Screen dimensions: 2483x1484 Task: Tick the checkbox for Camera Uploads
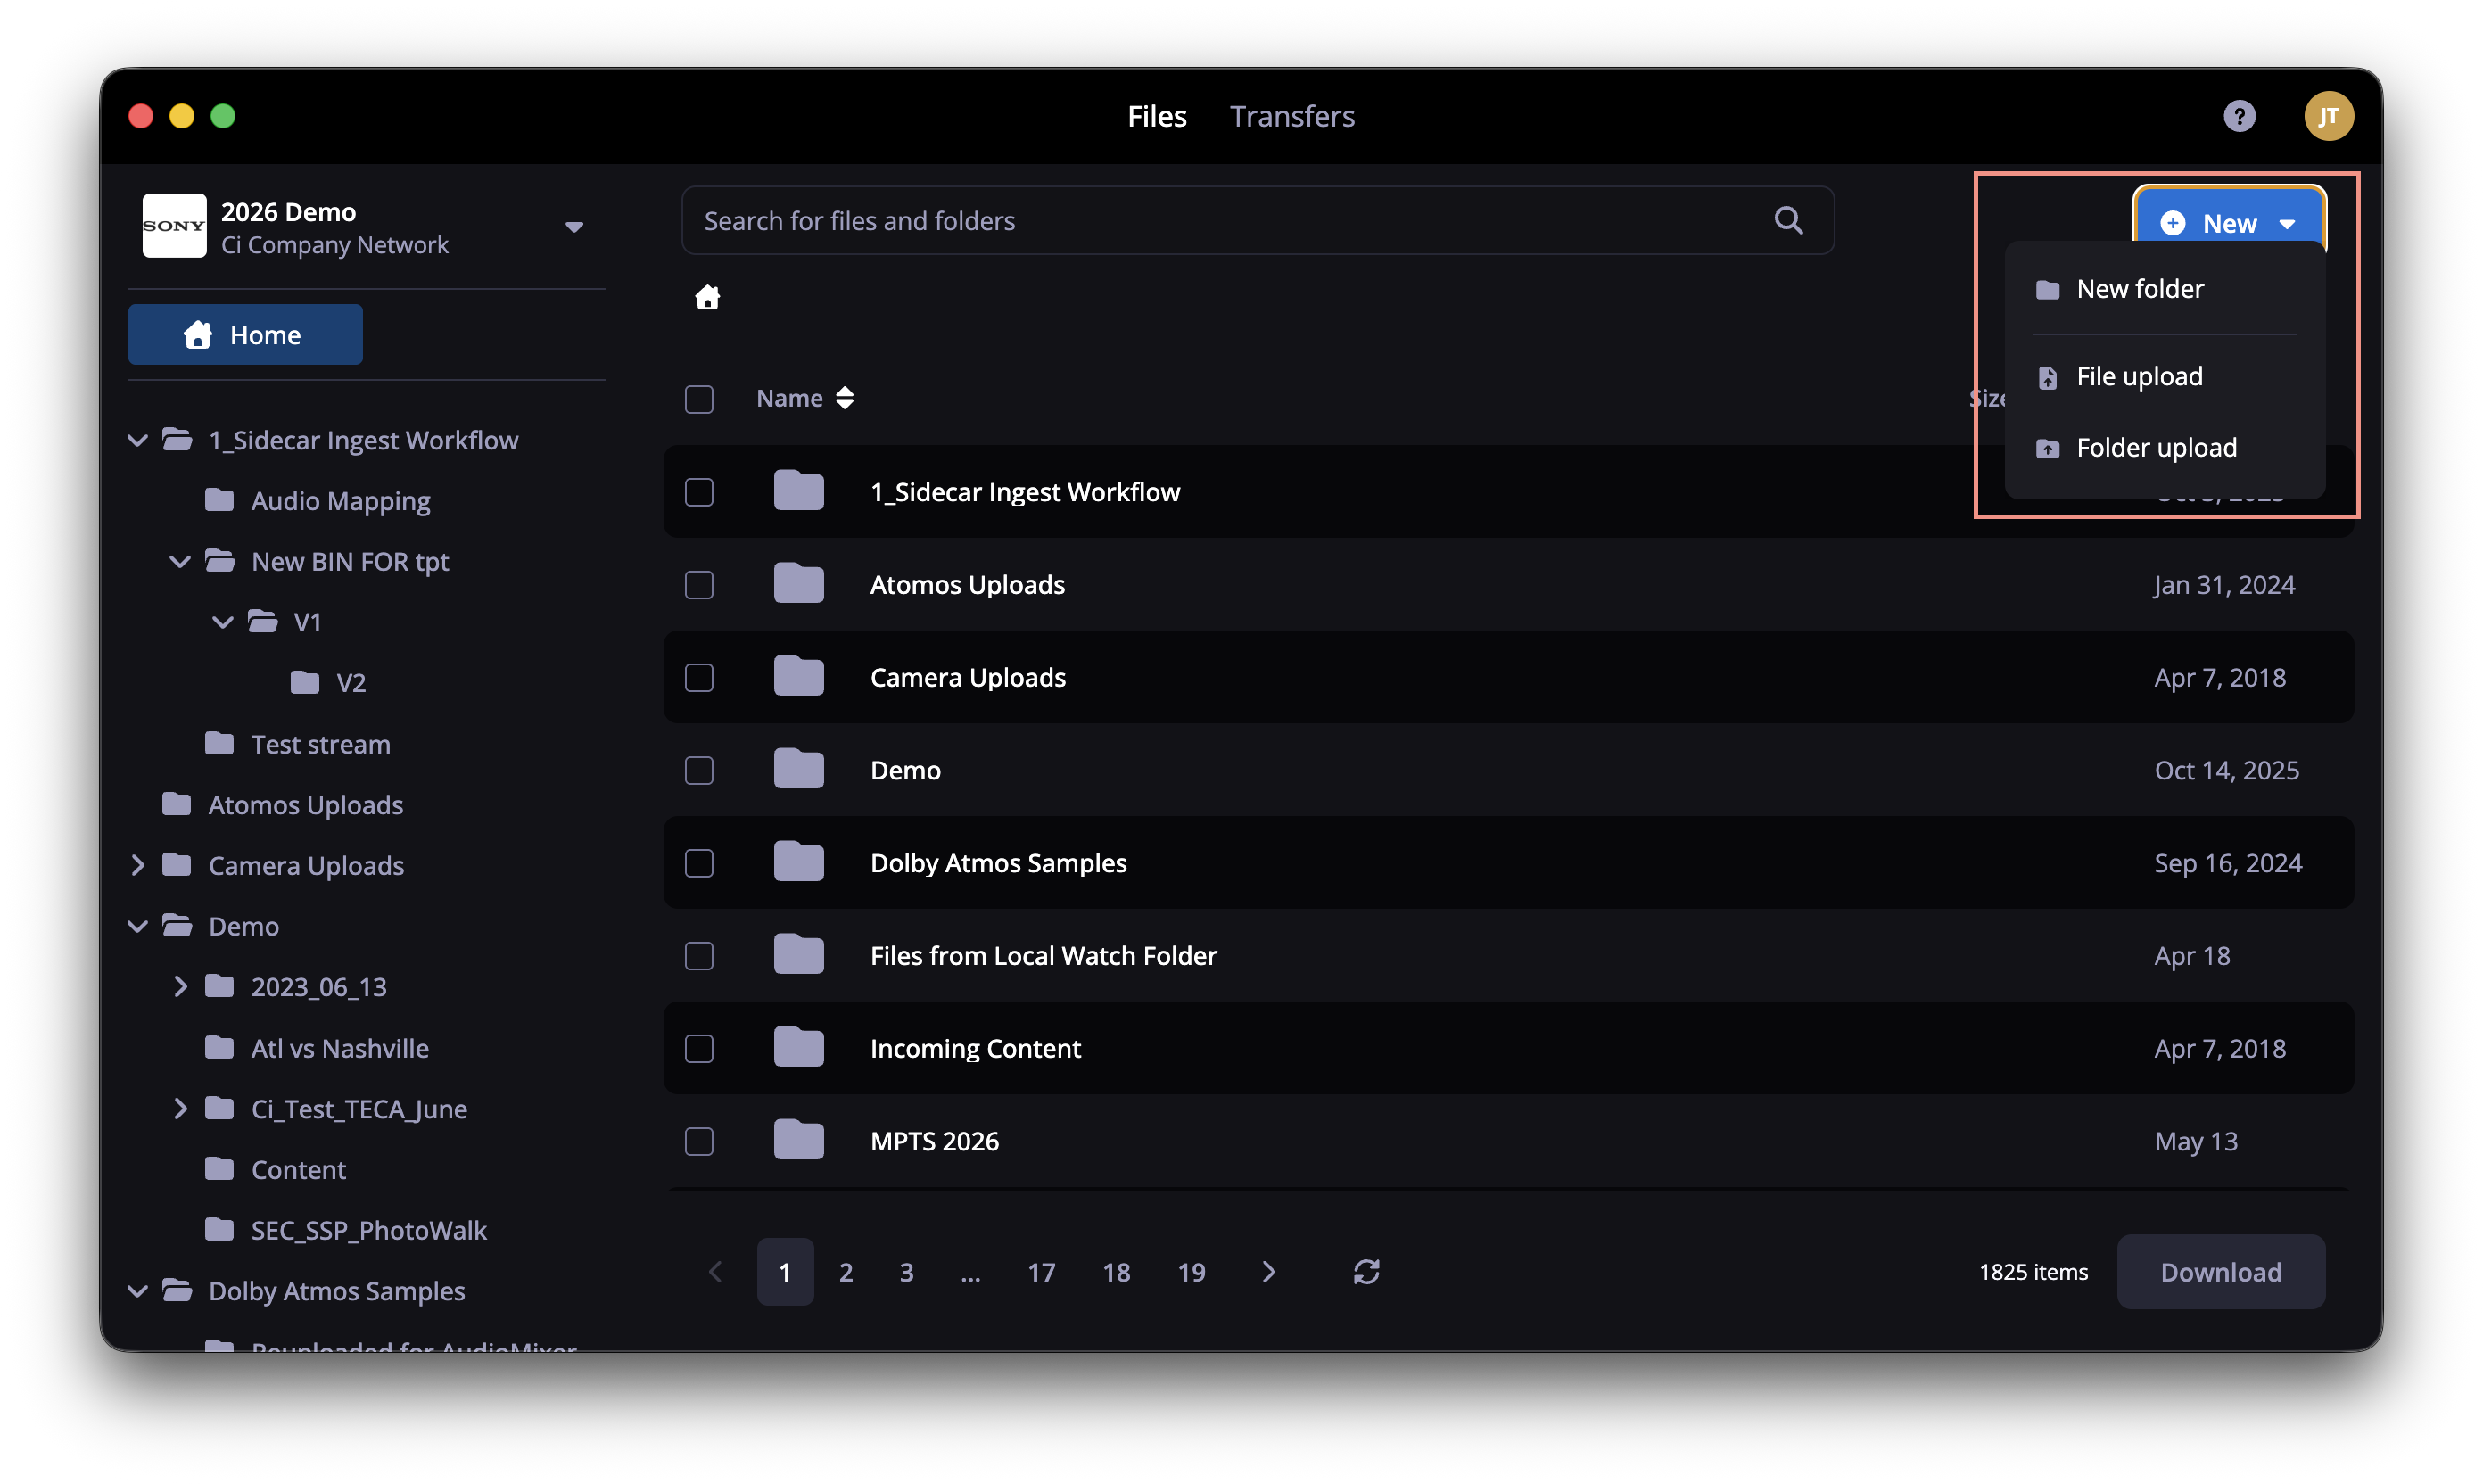click(x=698, y=677)
